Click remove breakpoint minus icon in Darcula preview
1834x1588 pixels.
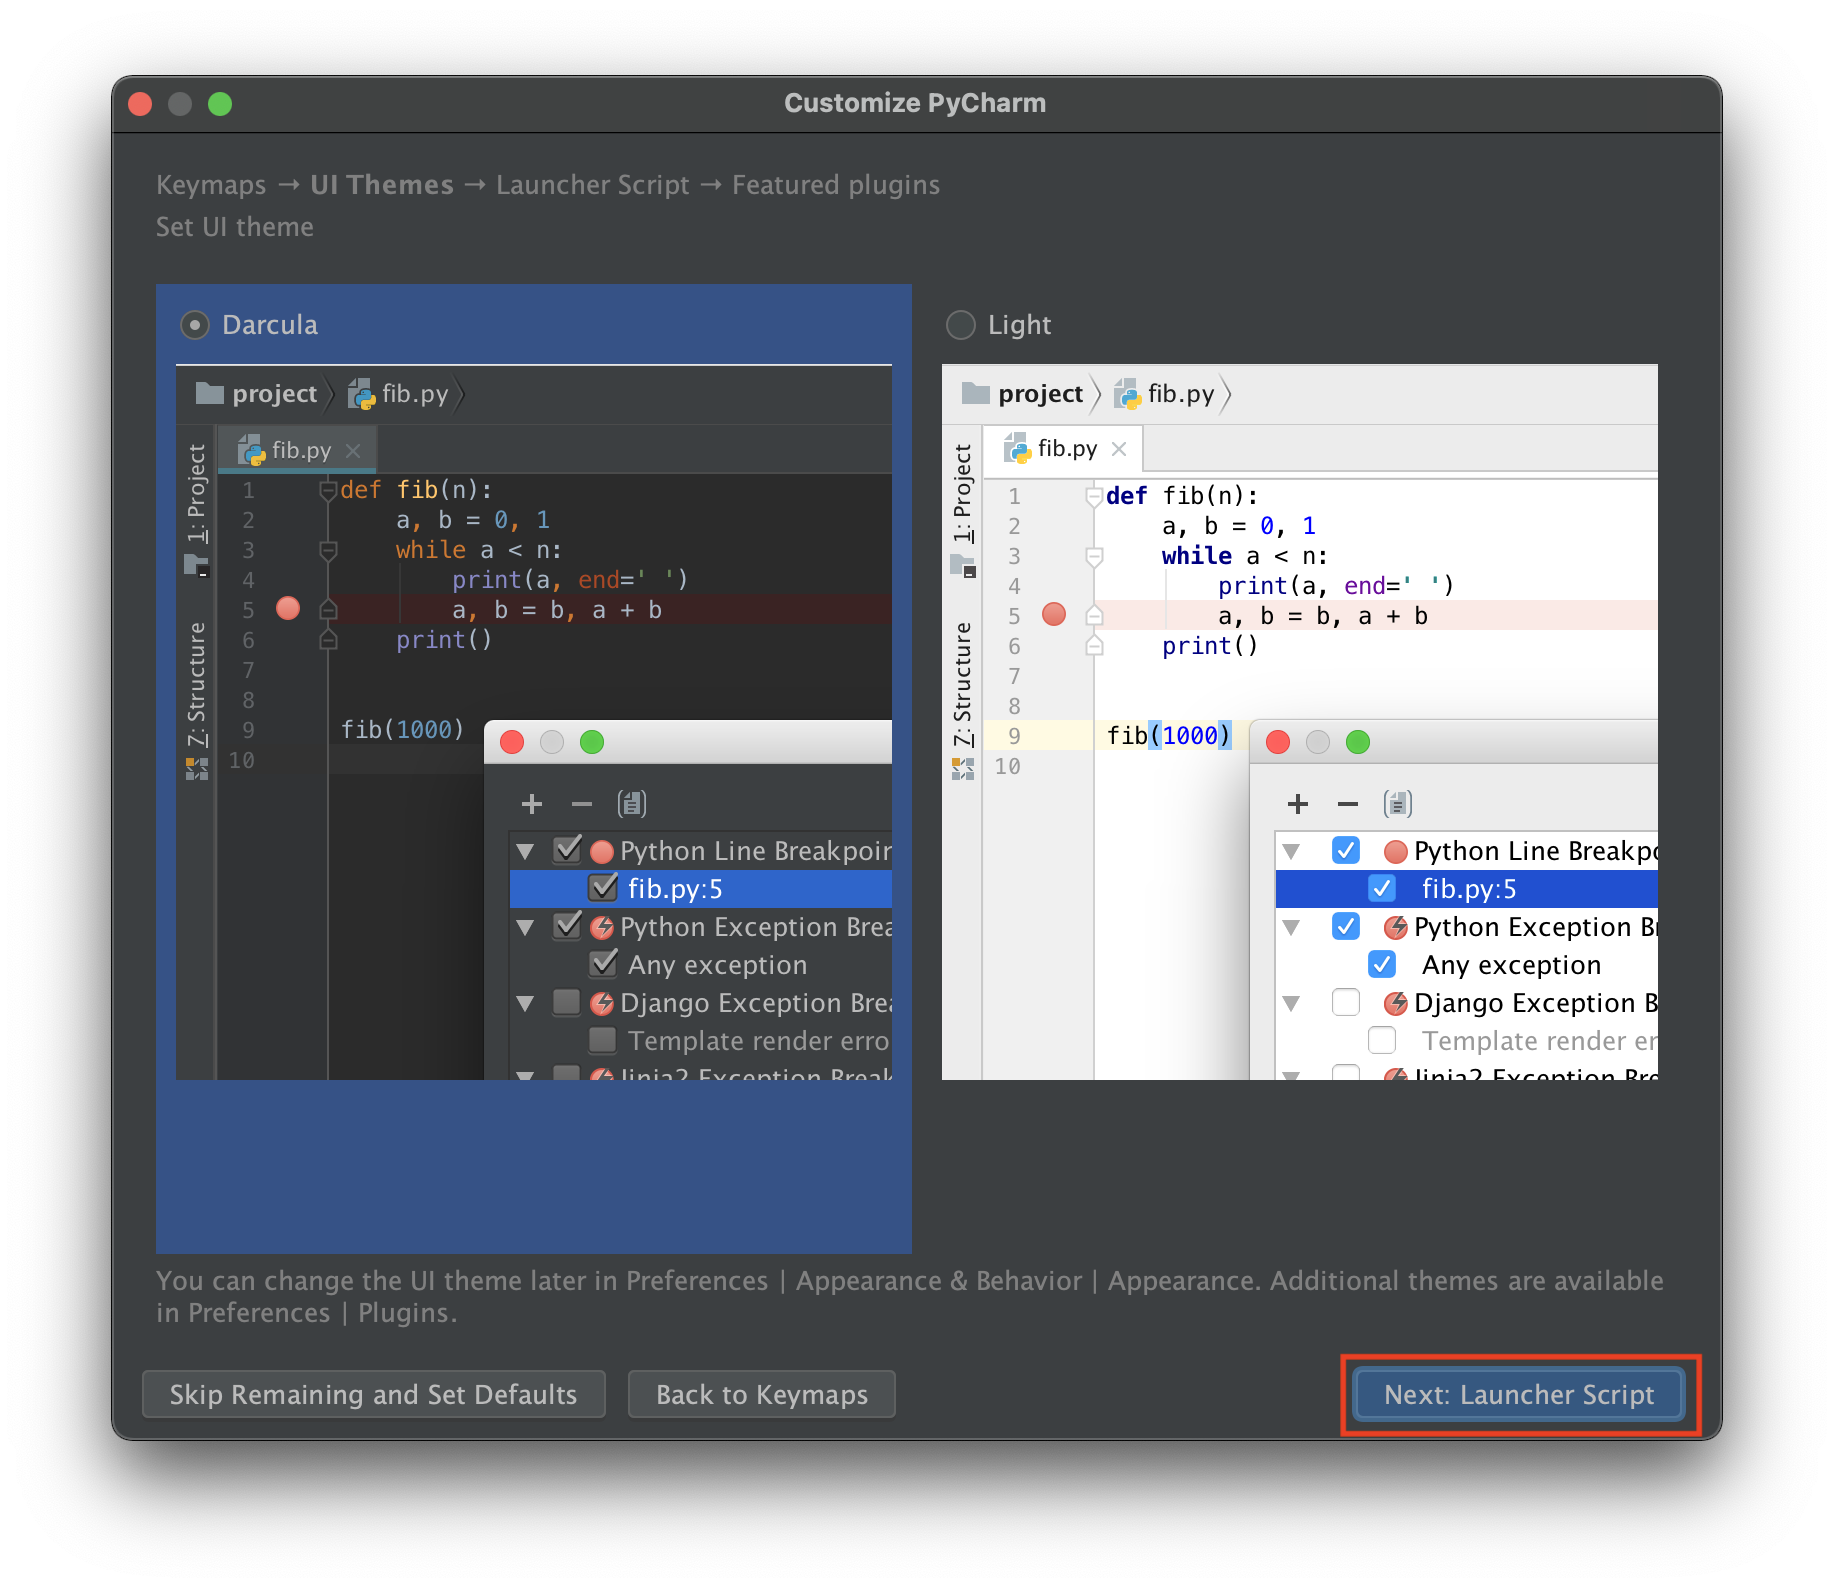(x=582, y=804)
